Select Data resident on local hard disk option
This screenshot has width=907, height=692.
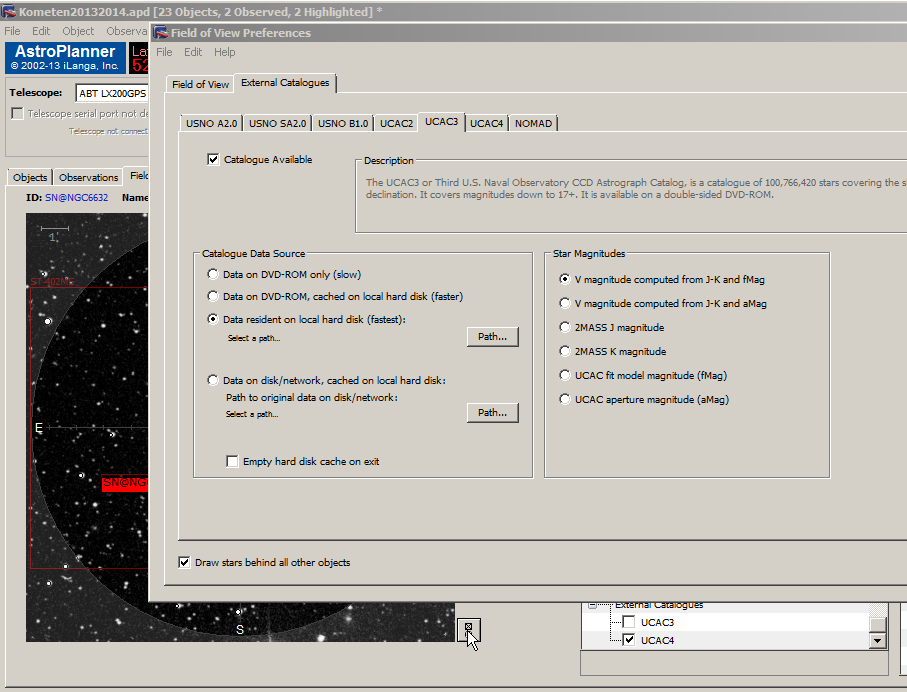[x=213, y=319]
